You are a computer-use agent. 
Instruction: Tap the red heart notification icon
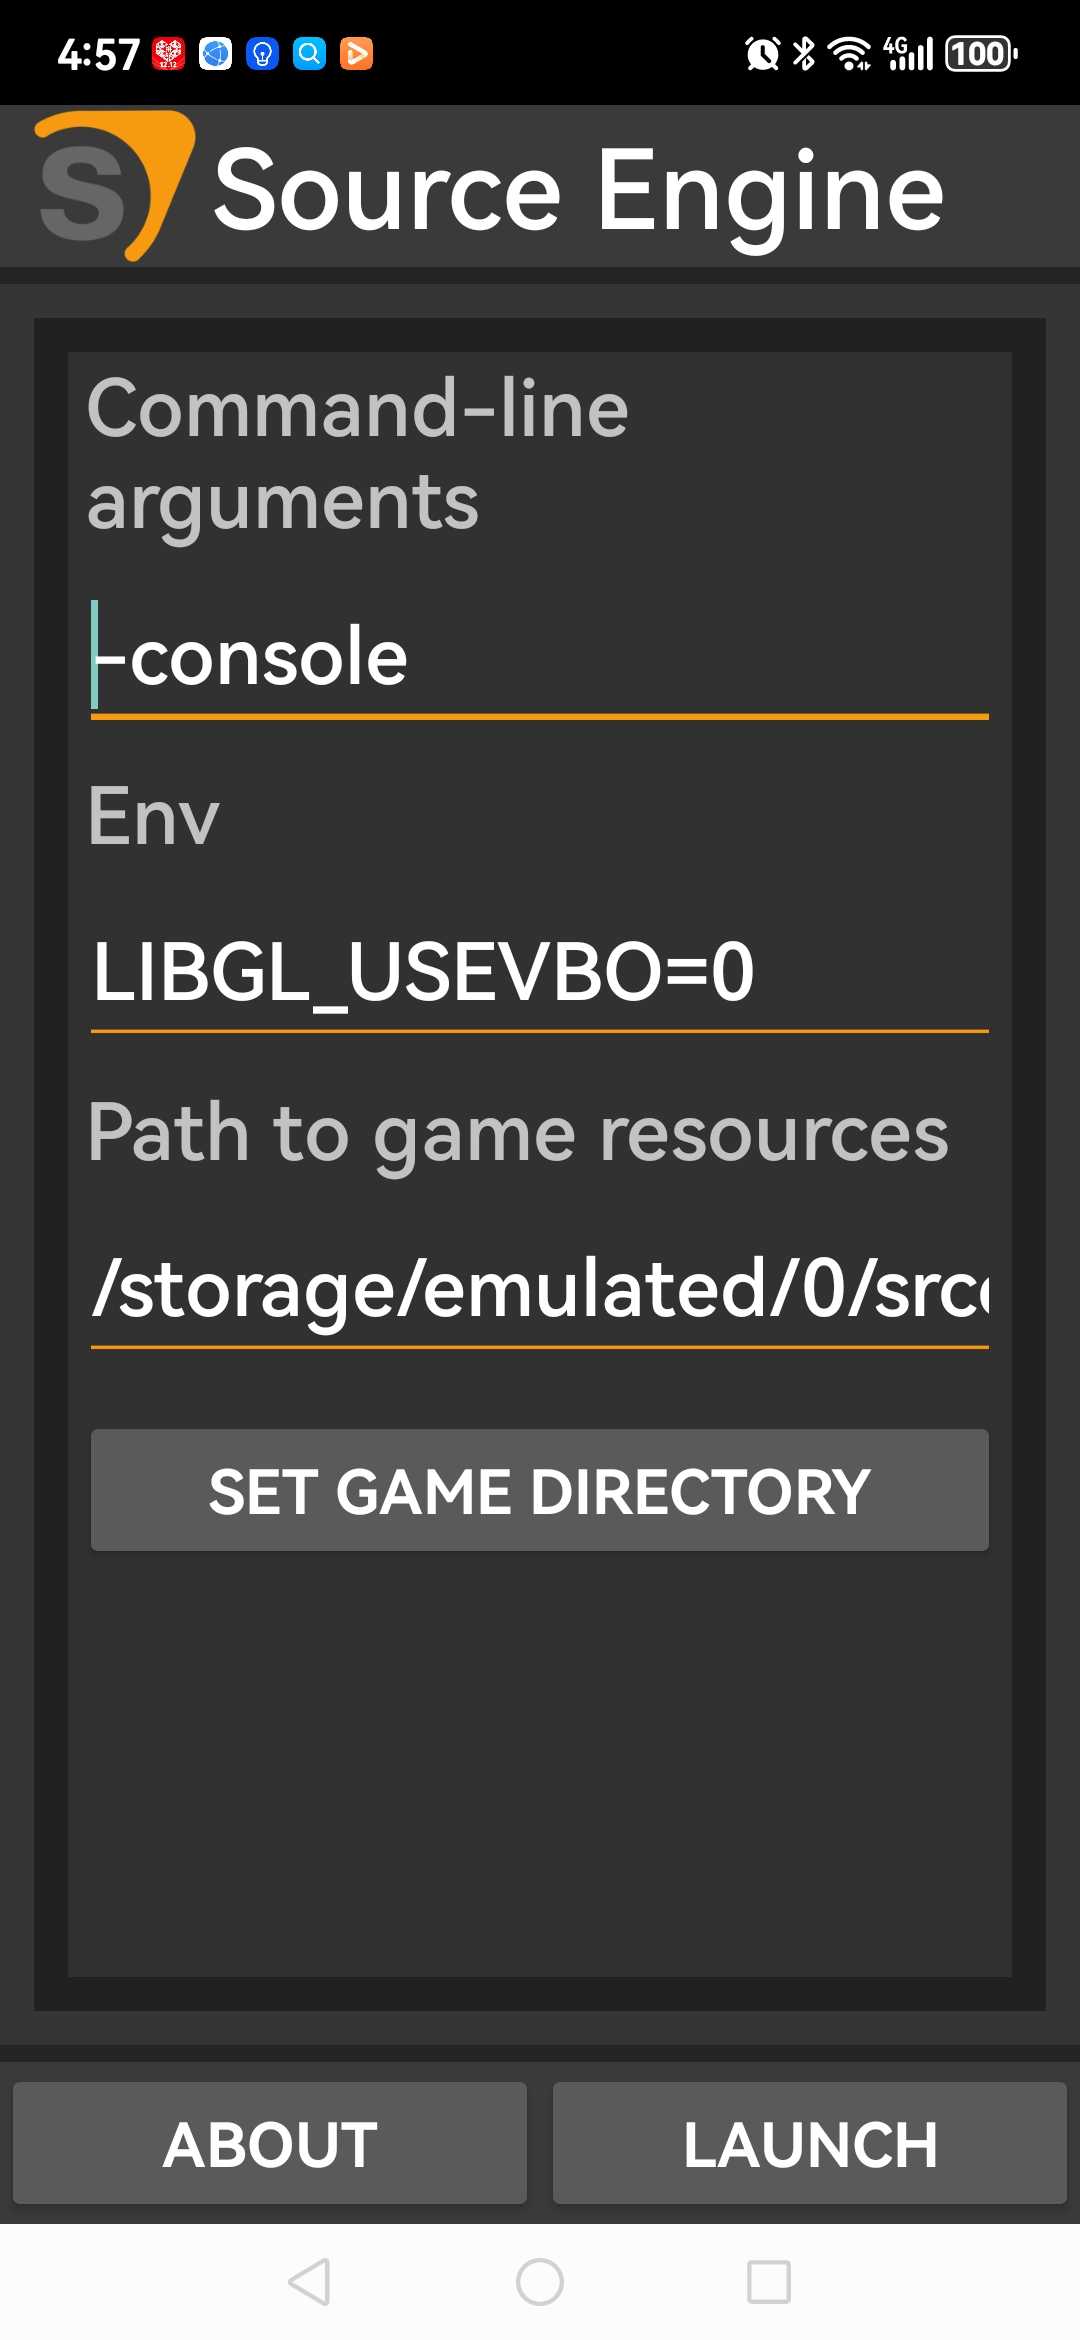168,53
